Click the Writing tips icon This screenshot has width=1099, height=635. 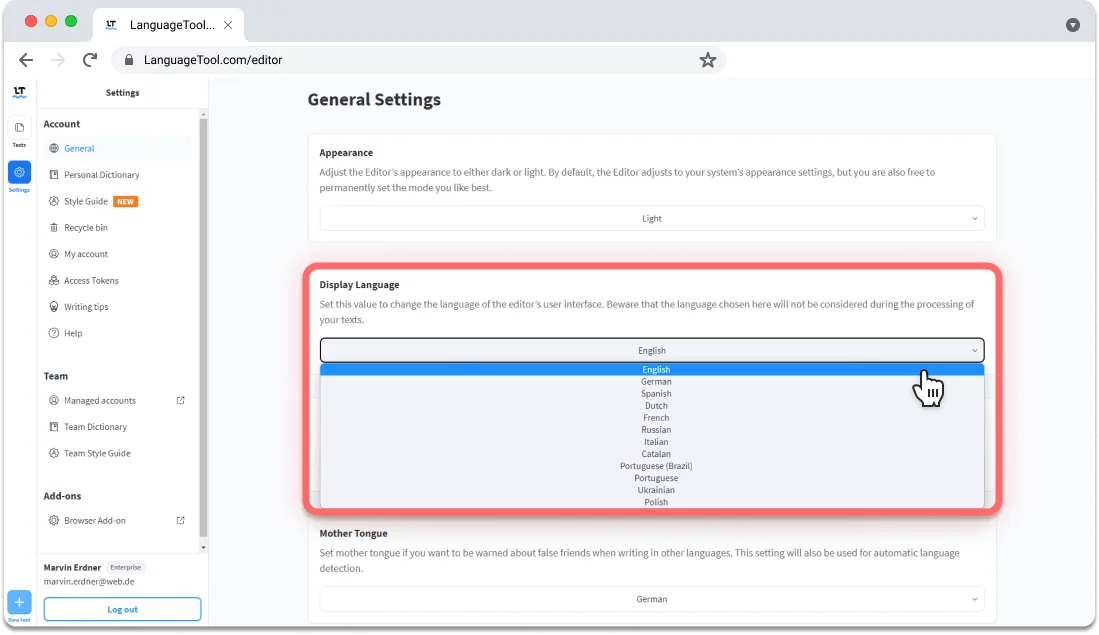tap(55, 306)
